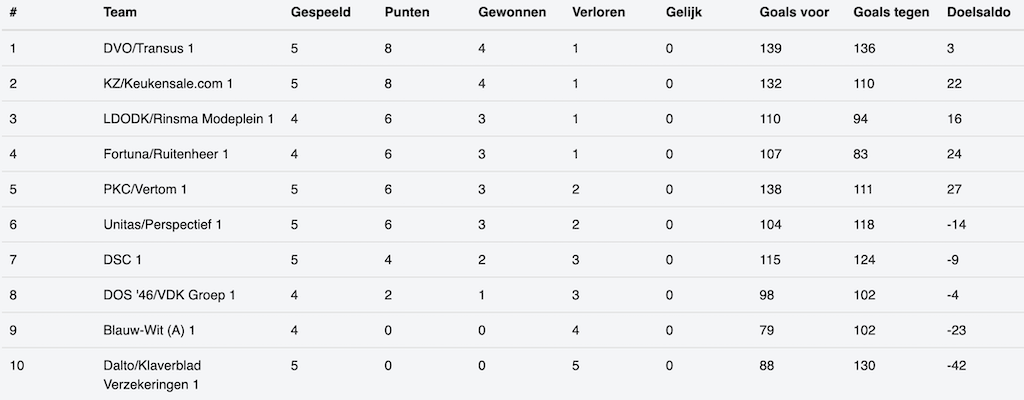
Task: Select the KZ/Keukensale.com 1 team name
Action: point(160,84)
